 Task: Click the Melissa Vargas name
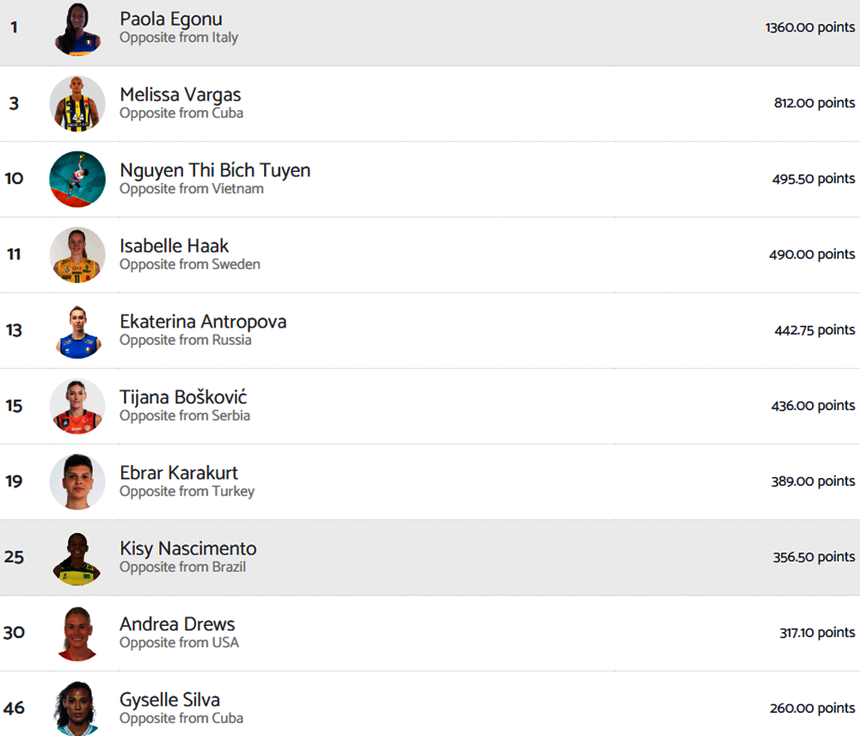click(x=180, y=95)
